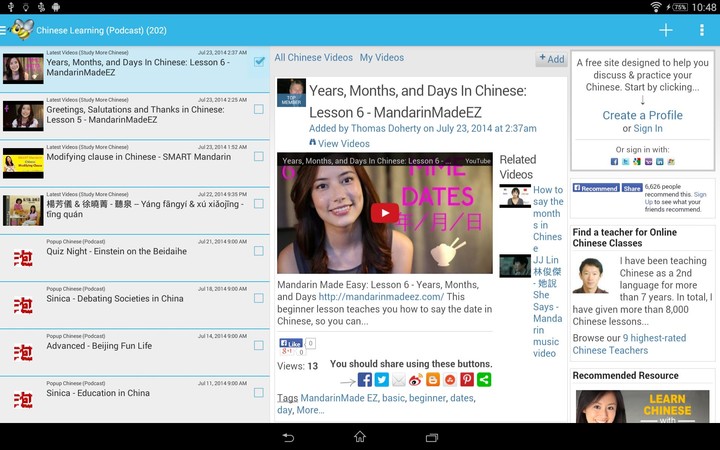Click the + Add button
This screenshot has height=450, width=720.
coord(551,59)
